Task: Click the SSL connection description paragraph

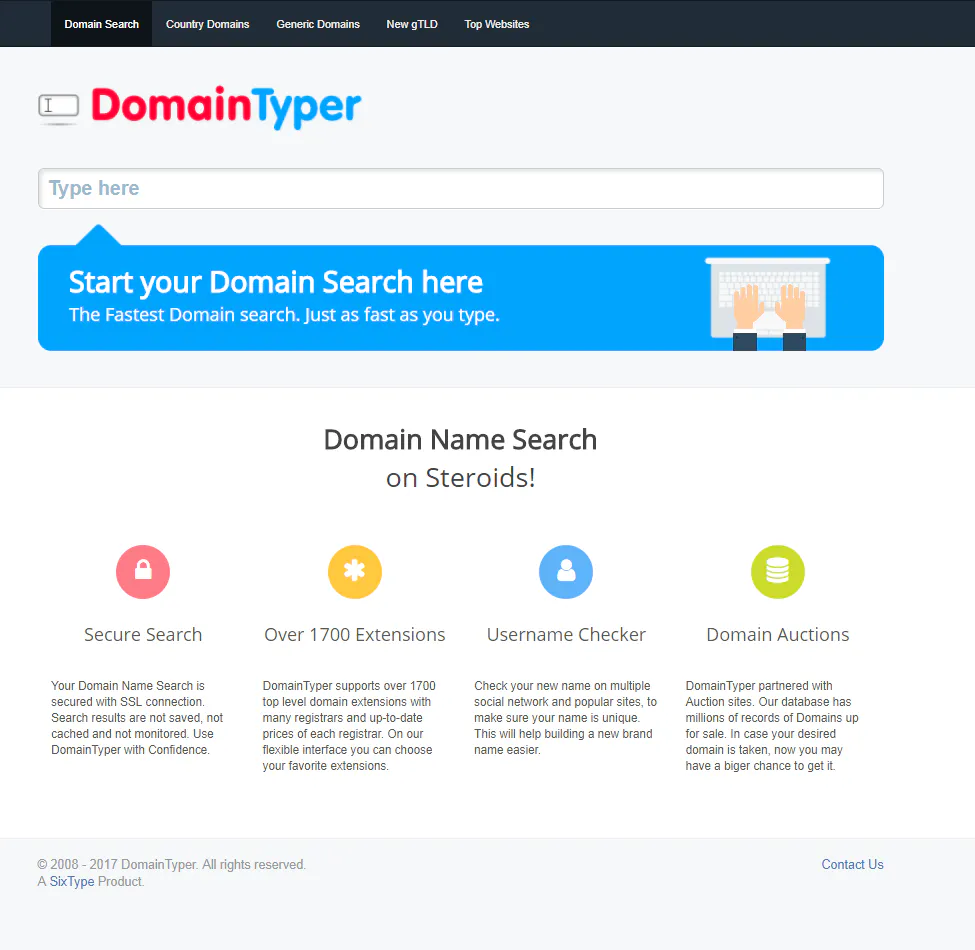Action: [x=137, y=717]
